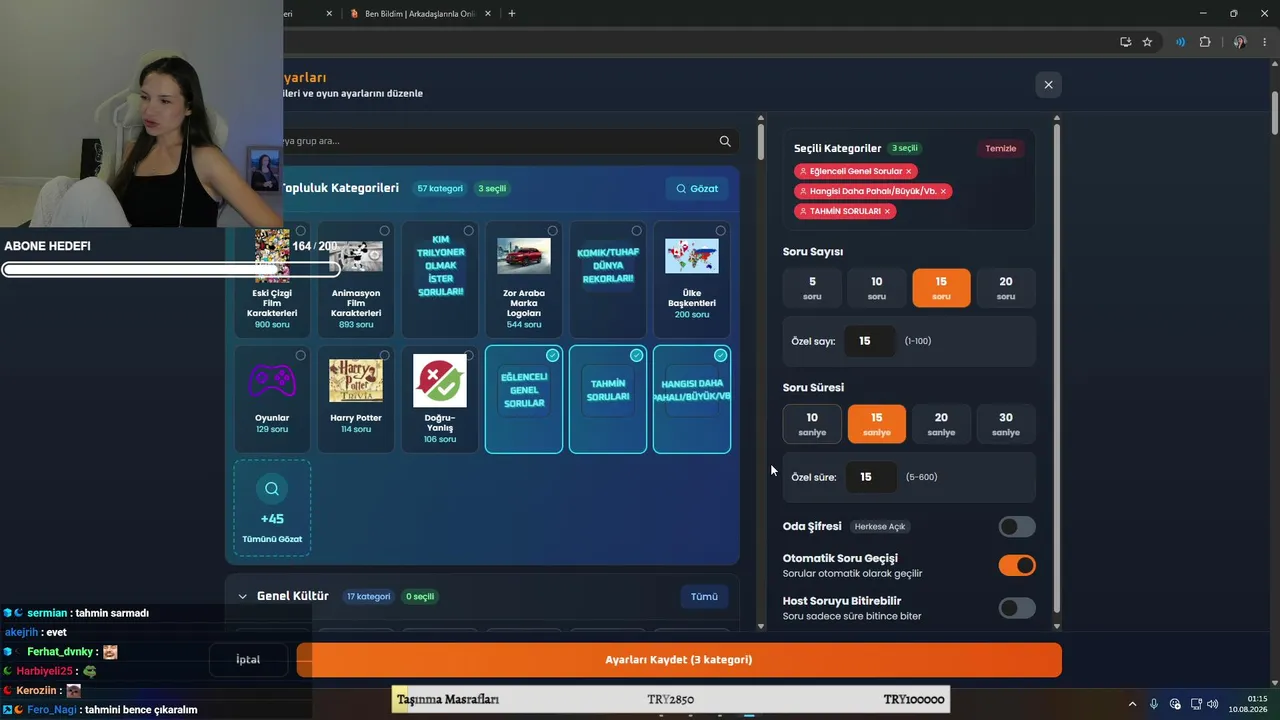Open the volume speaker icon in the system tray

point(1213,704)
